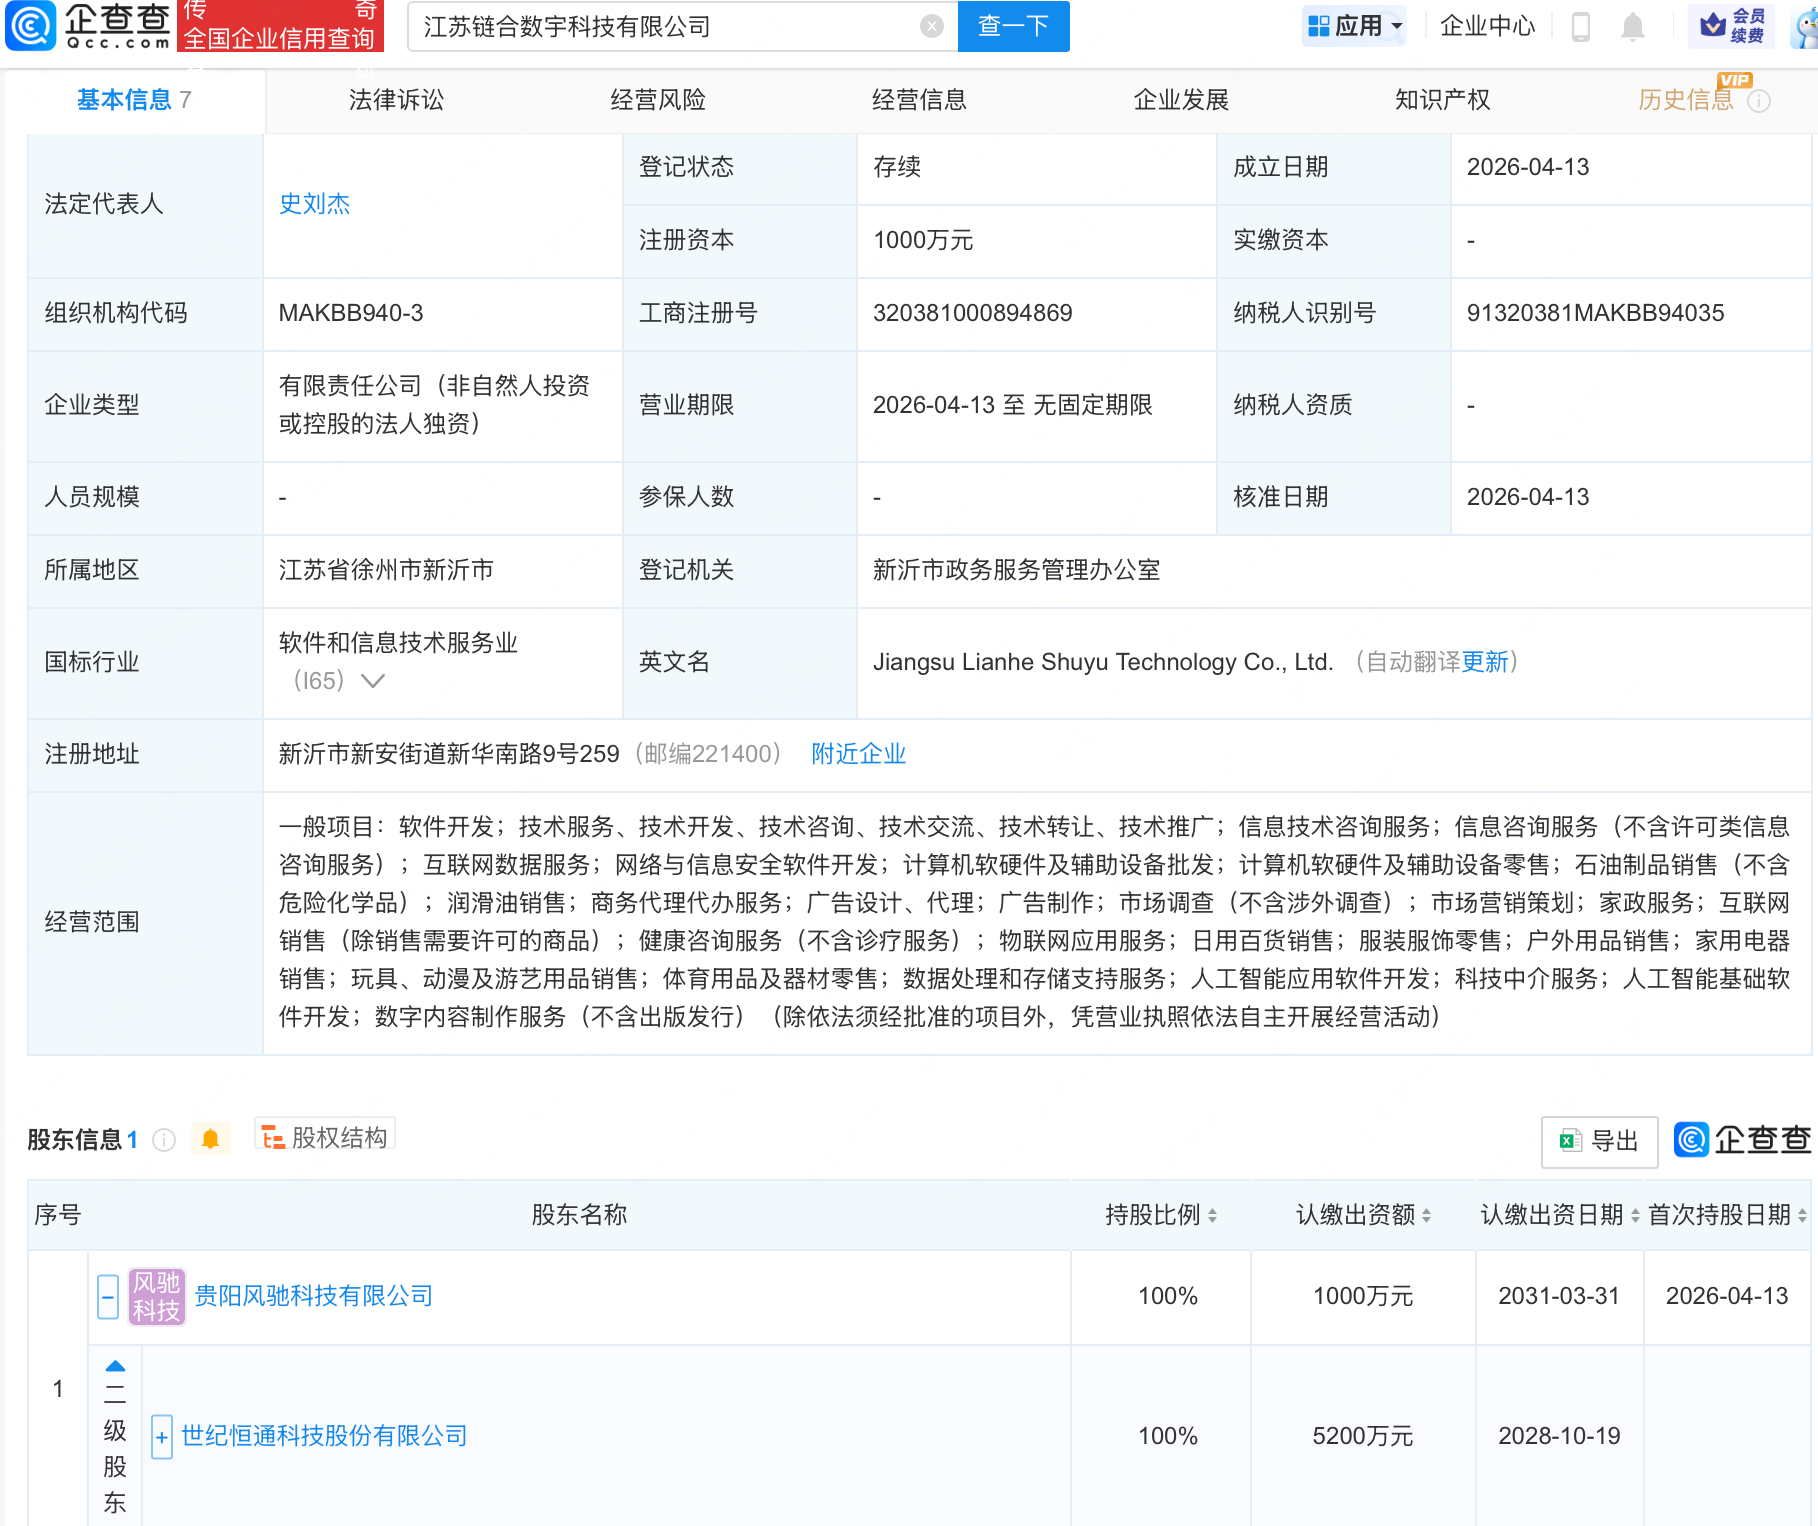The height and width of the screenshot is (1526, 1818).
Task: Click the mobile phone icon near 企业中心
Action: click(x=1580, y=27)
